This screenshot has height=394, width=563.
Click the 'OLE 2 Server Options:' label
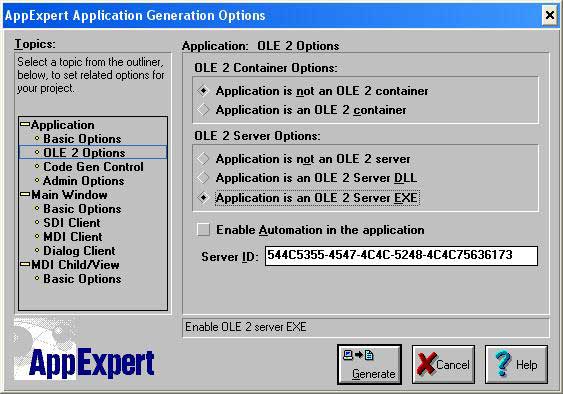(257, 136)
